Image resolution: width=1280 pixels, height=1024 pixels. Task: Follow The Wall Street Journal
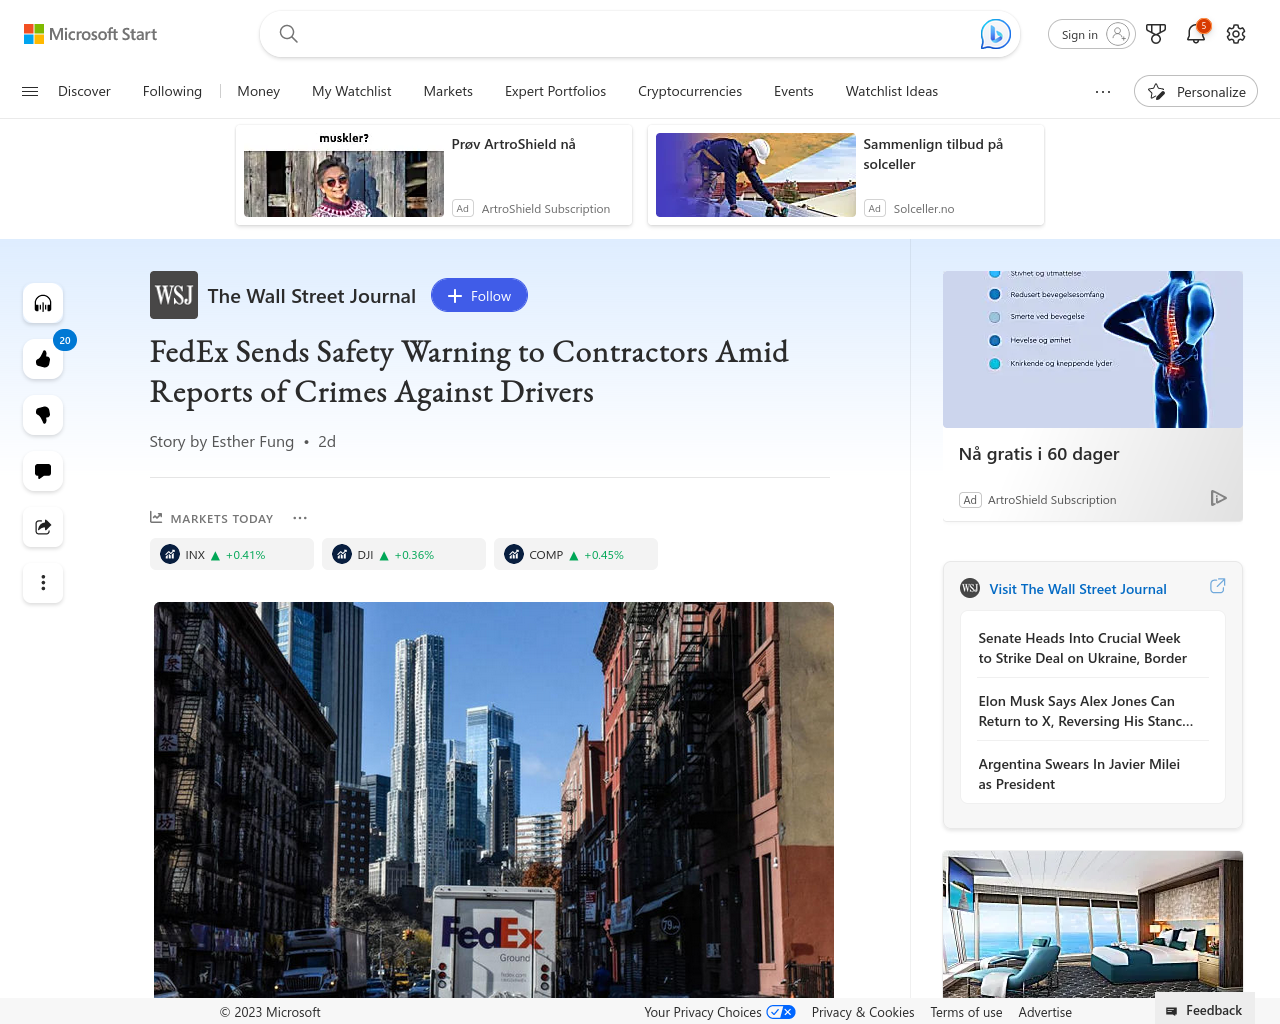pos(479,295)
